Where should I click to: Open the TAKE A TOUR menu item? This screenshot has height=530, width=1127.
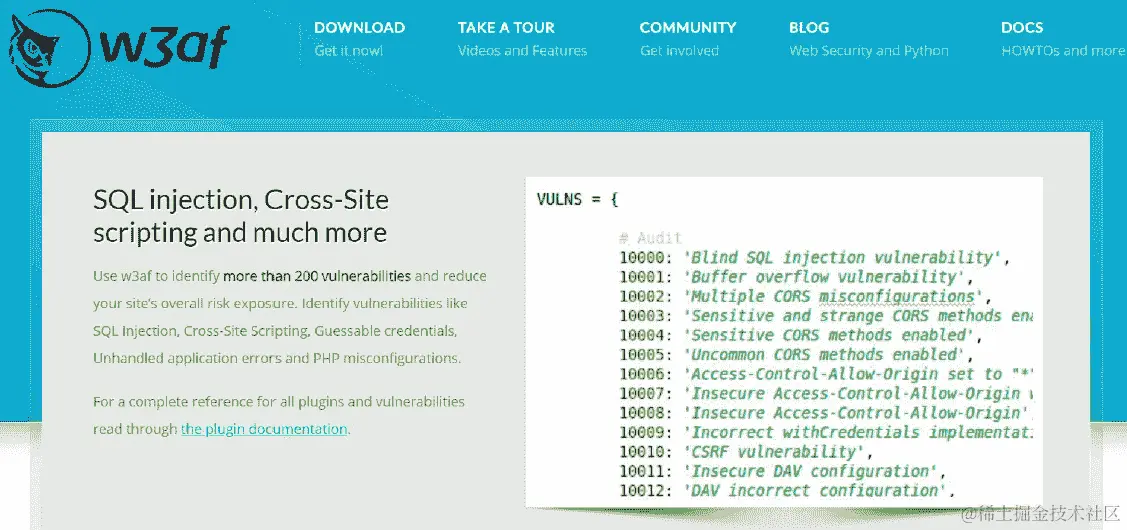coord(506,28)
